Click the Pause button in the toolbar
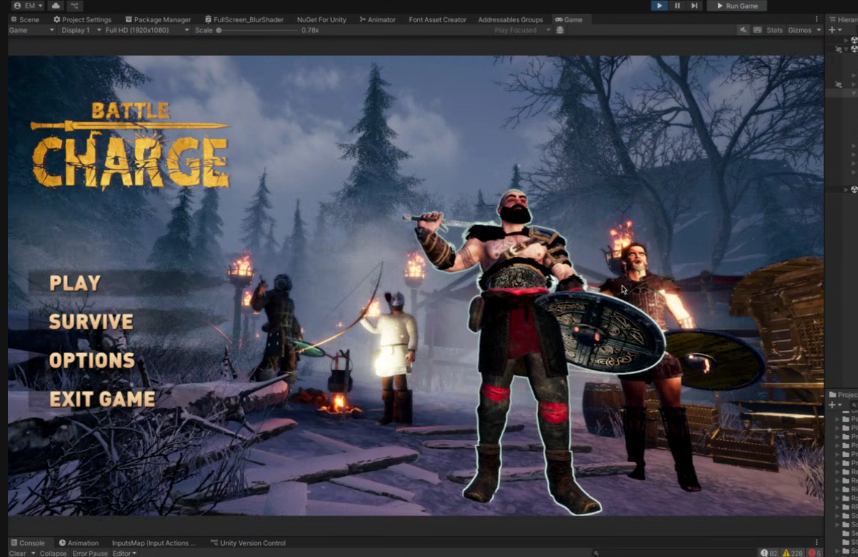Screen dimensions: 858x557 677,5
